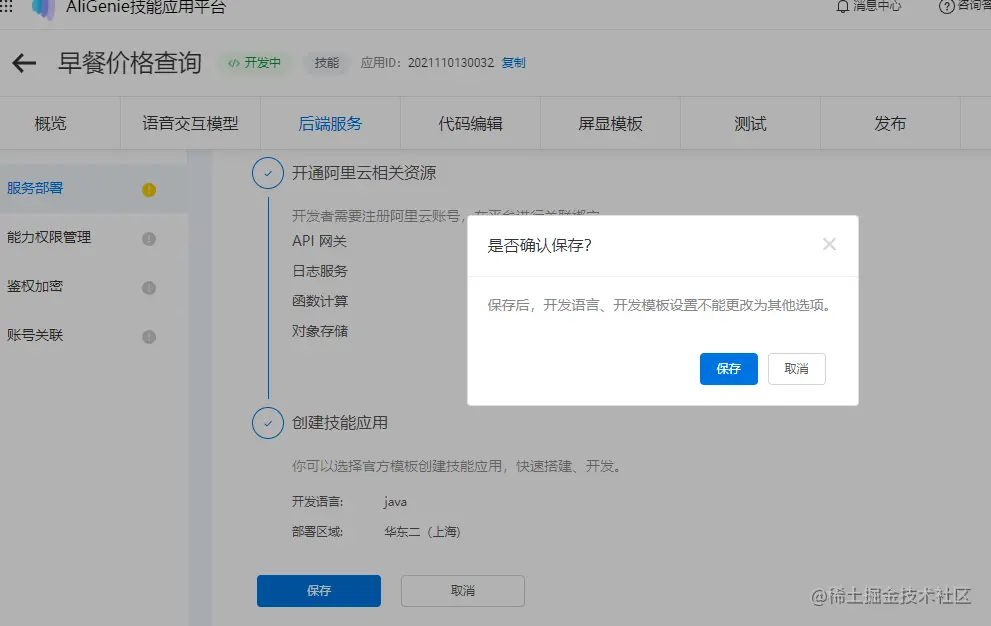Switch to the 发布 tab

point(890,123)
